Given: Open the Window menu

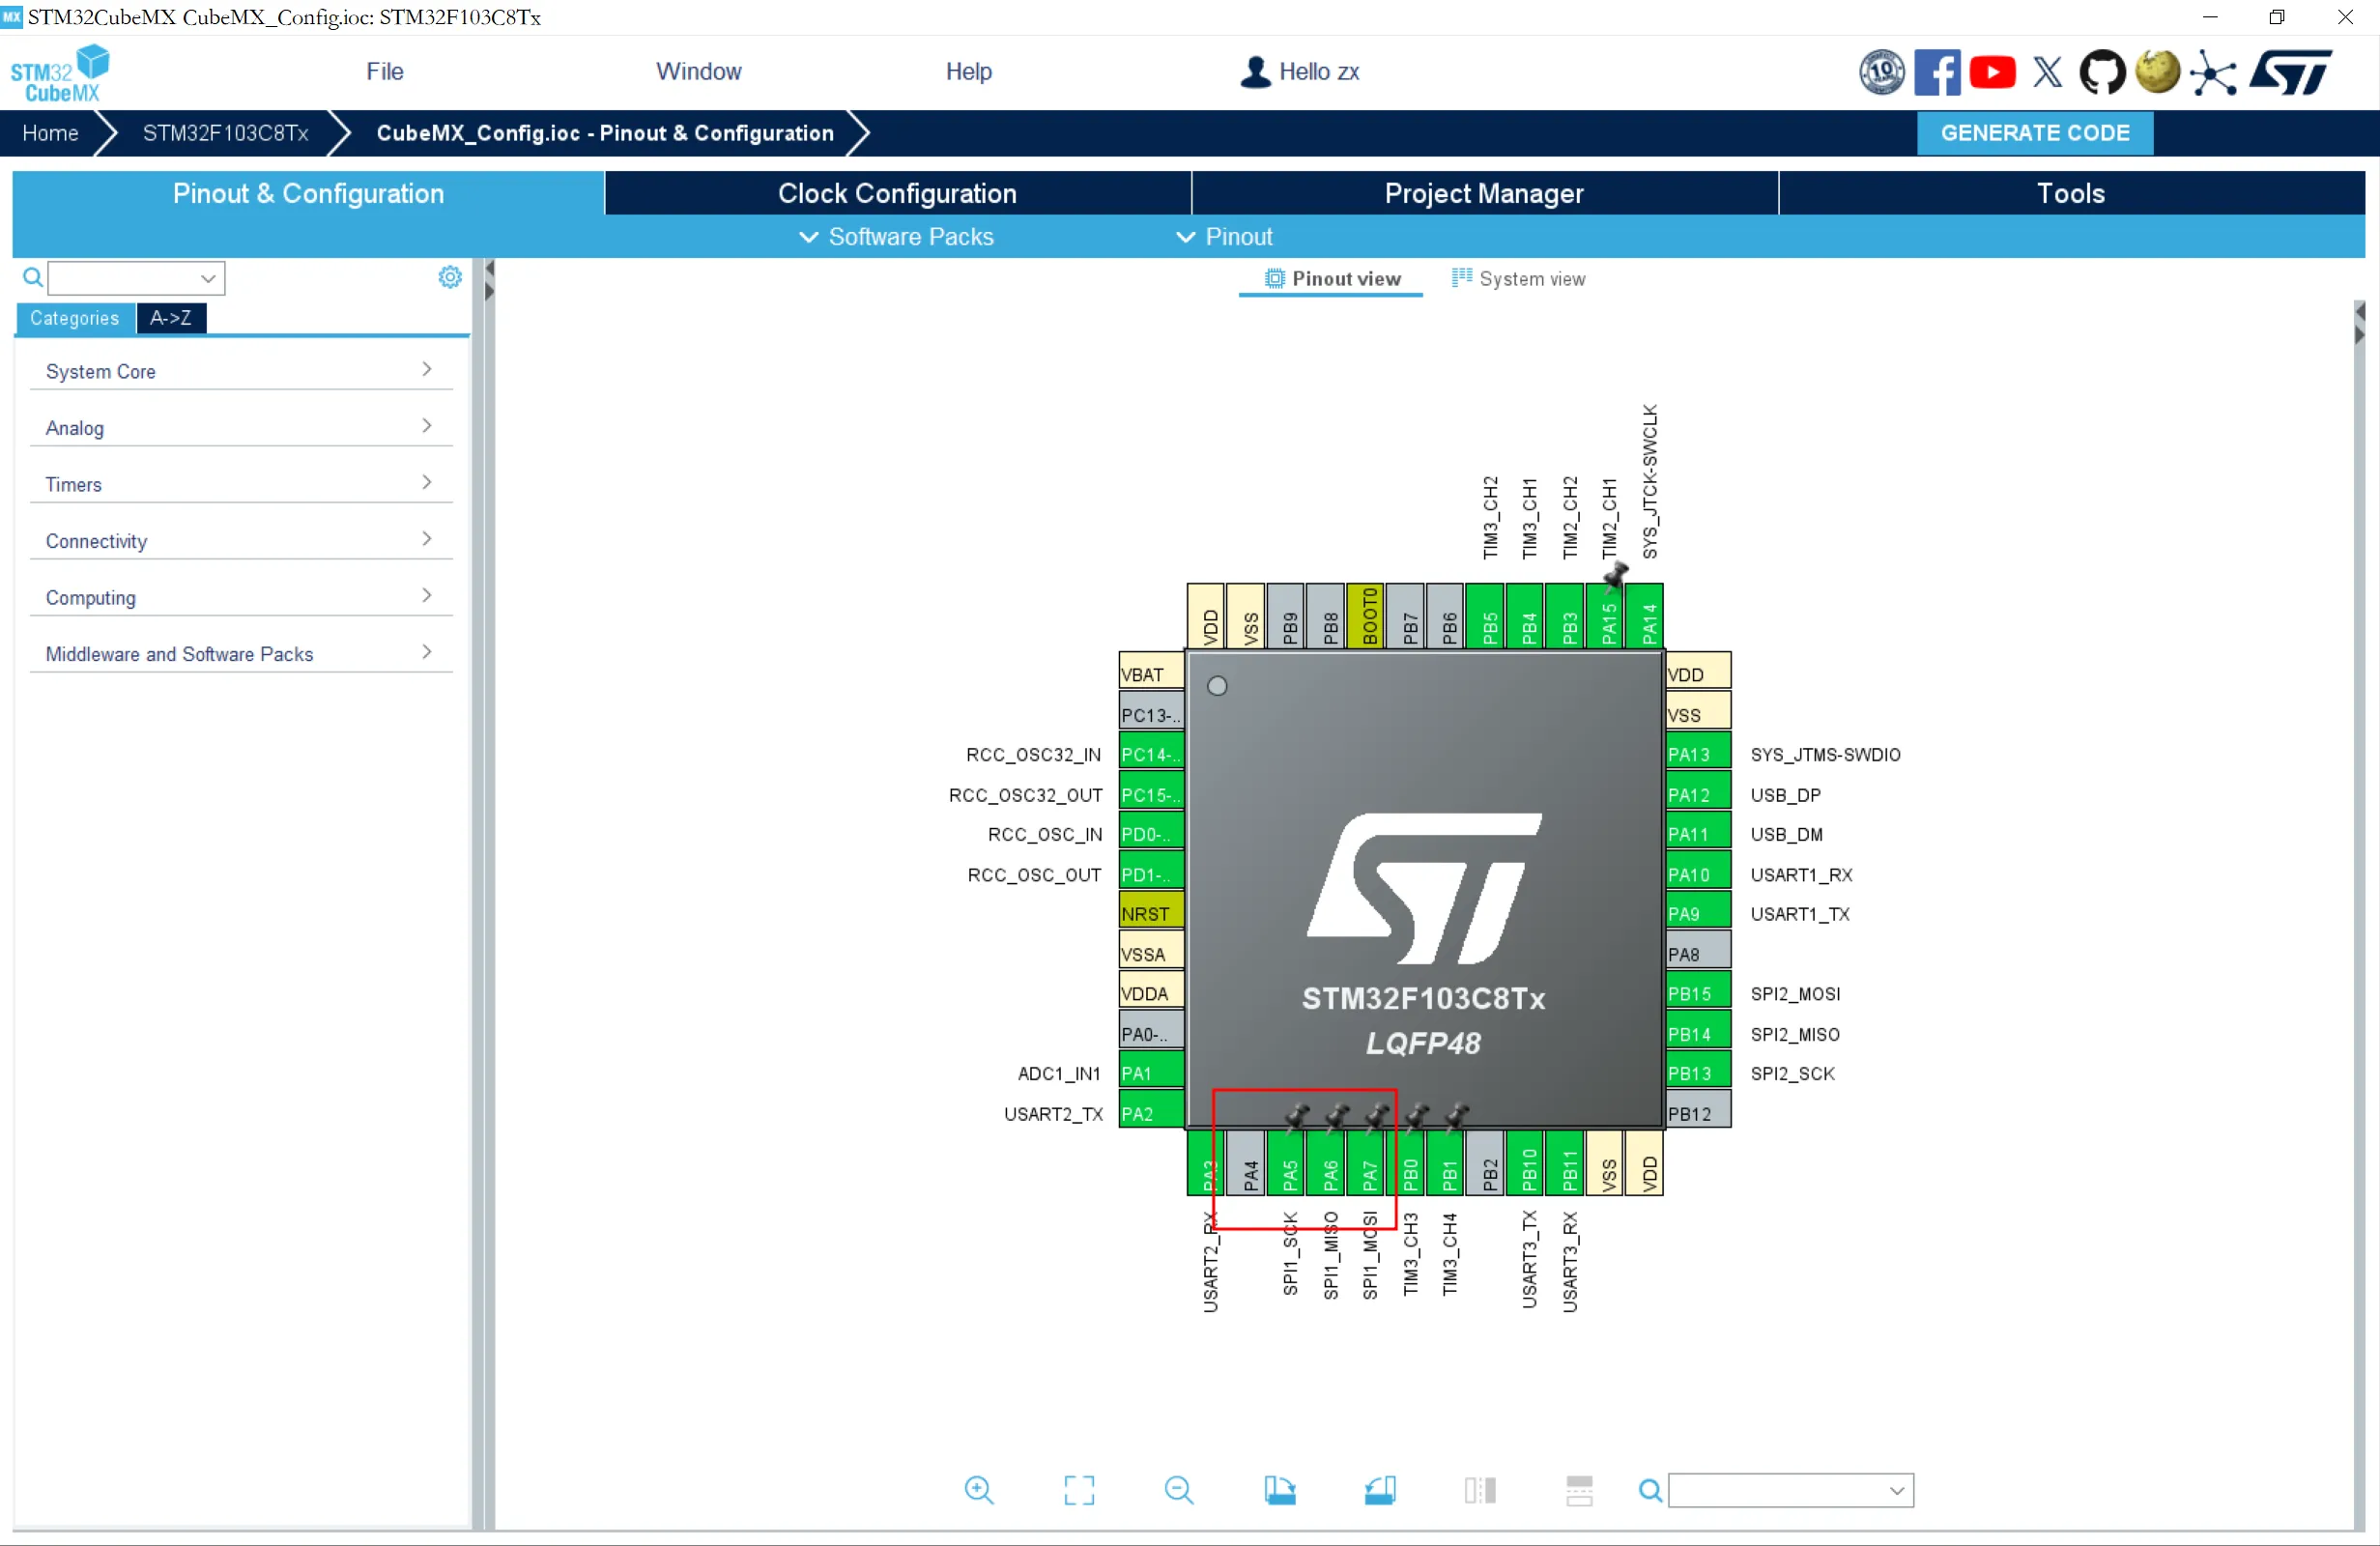Looking at the screenshot, I should [698, 72].
